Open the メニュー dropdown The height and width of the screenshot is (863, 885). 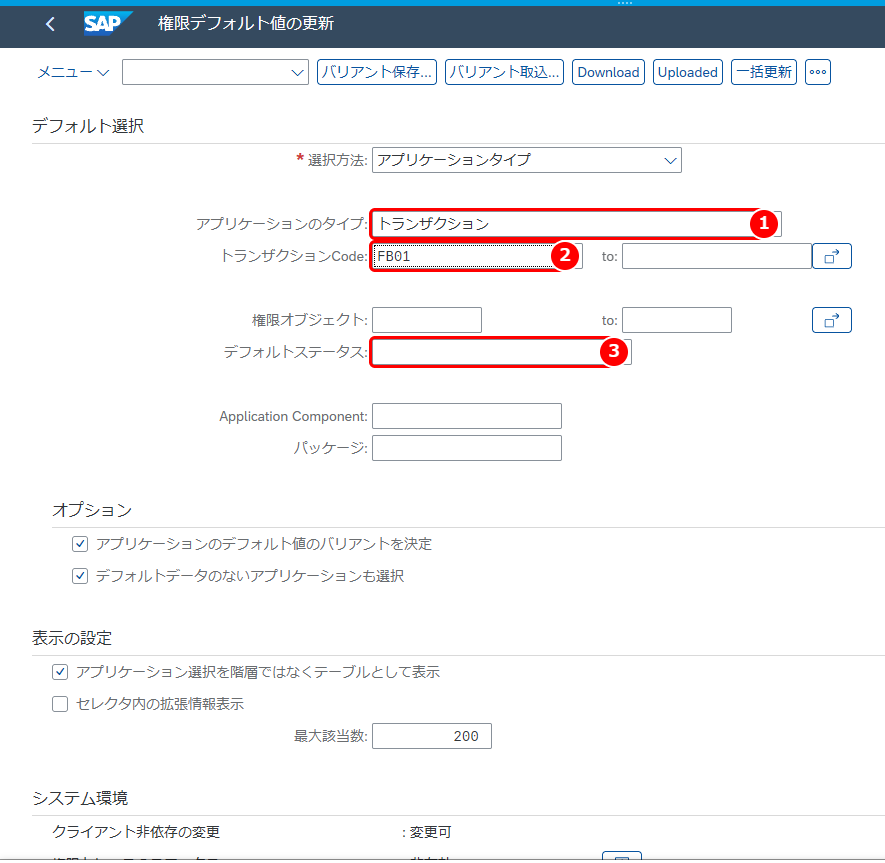pos(73,72)
